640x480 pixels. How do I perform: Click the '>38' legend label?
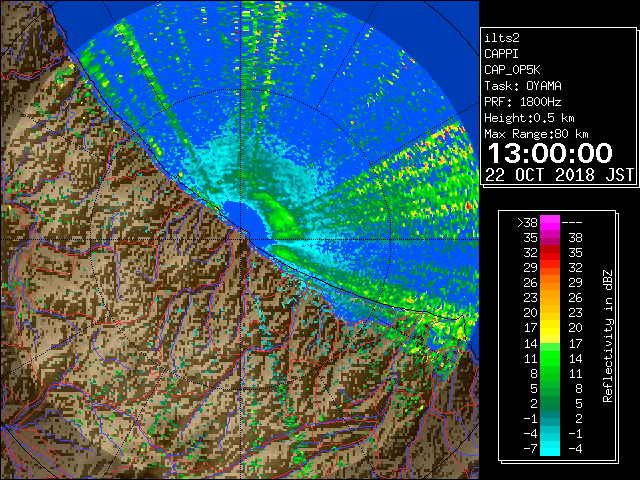pos(527,223)
